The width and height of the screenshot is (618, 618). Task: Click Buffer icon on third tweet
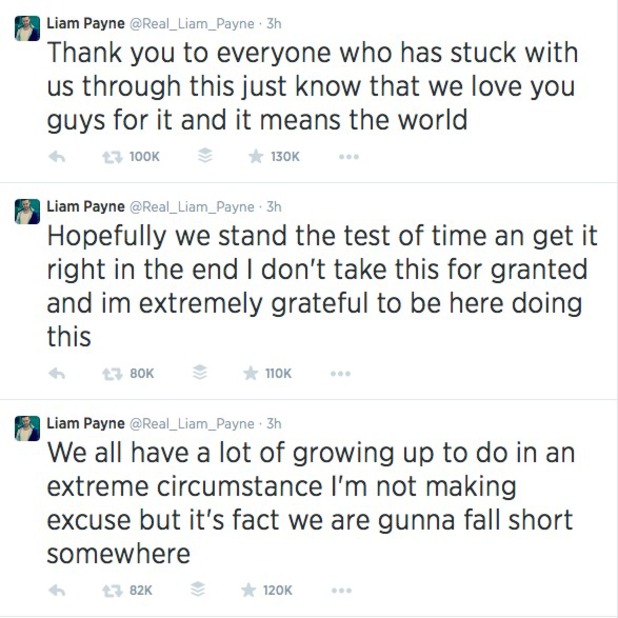pos(197,589)
